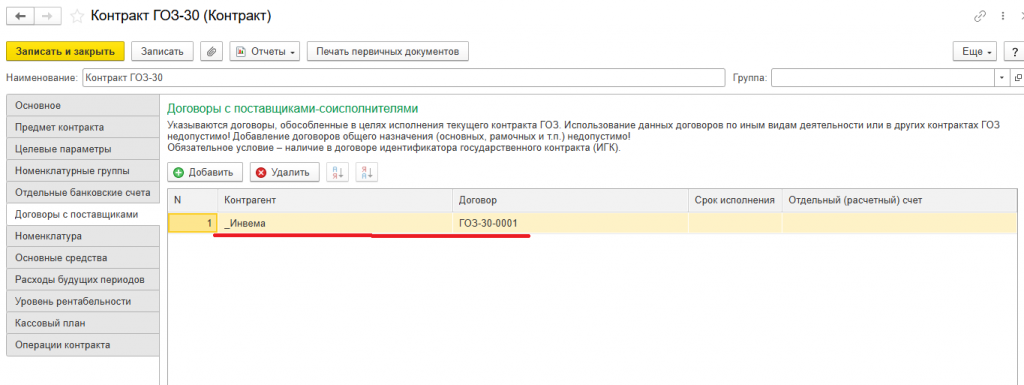Expand the Группа field dropdown arrow
The width and height of the screenshot is (1024, 385).
pyautogui.click(x=1002, y=78)
